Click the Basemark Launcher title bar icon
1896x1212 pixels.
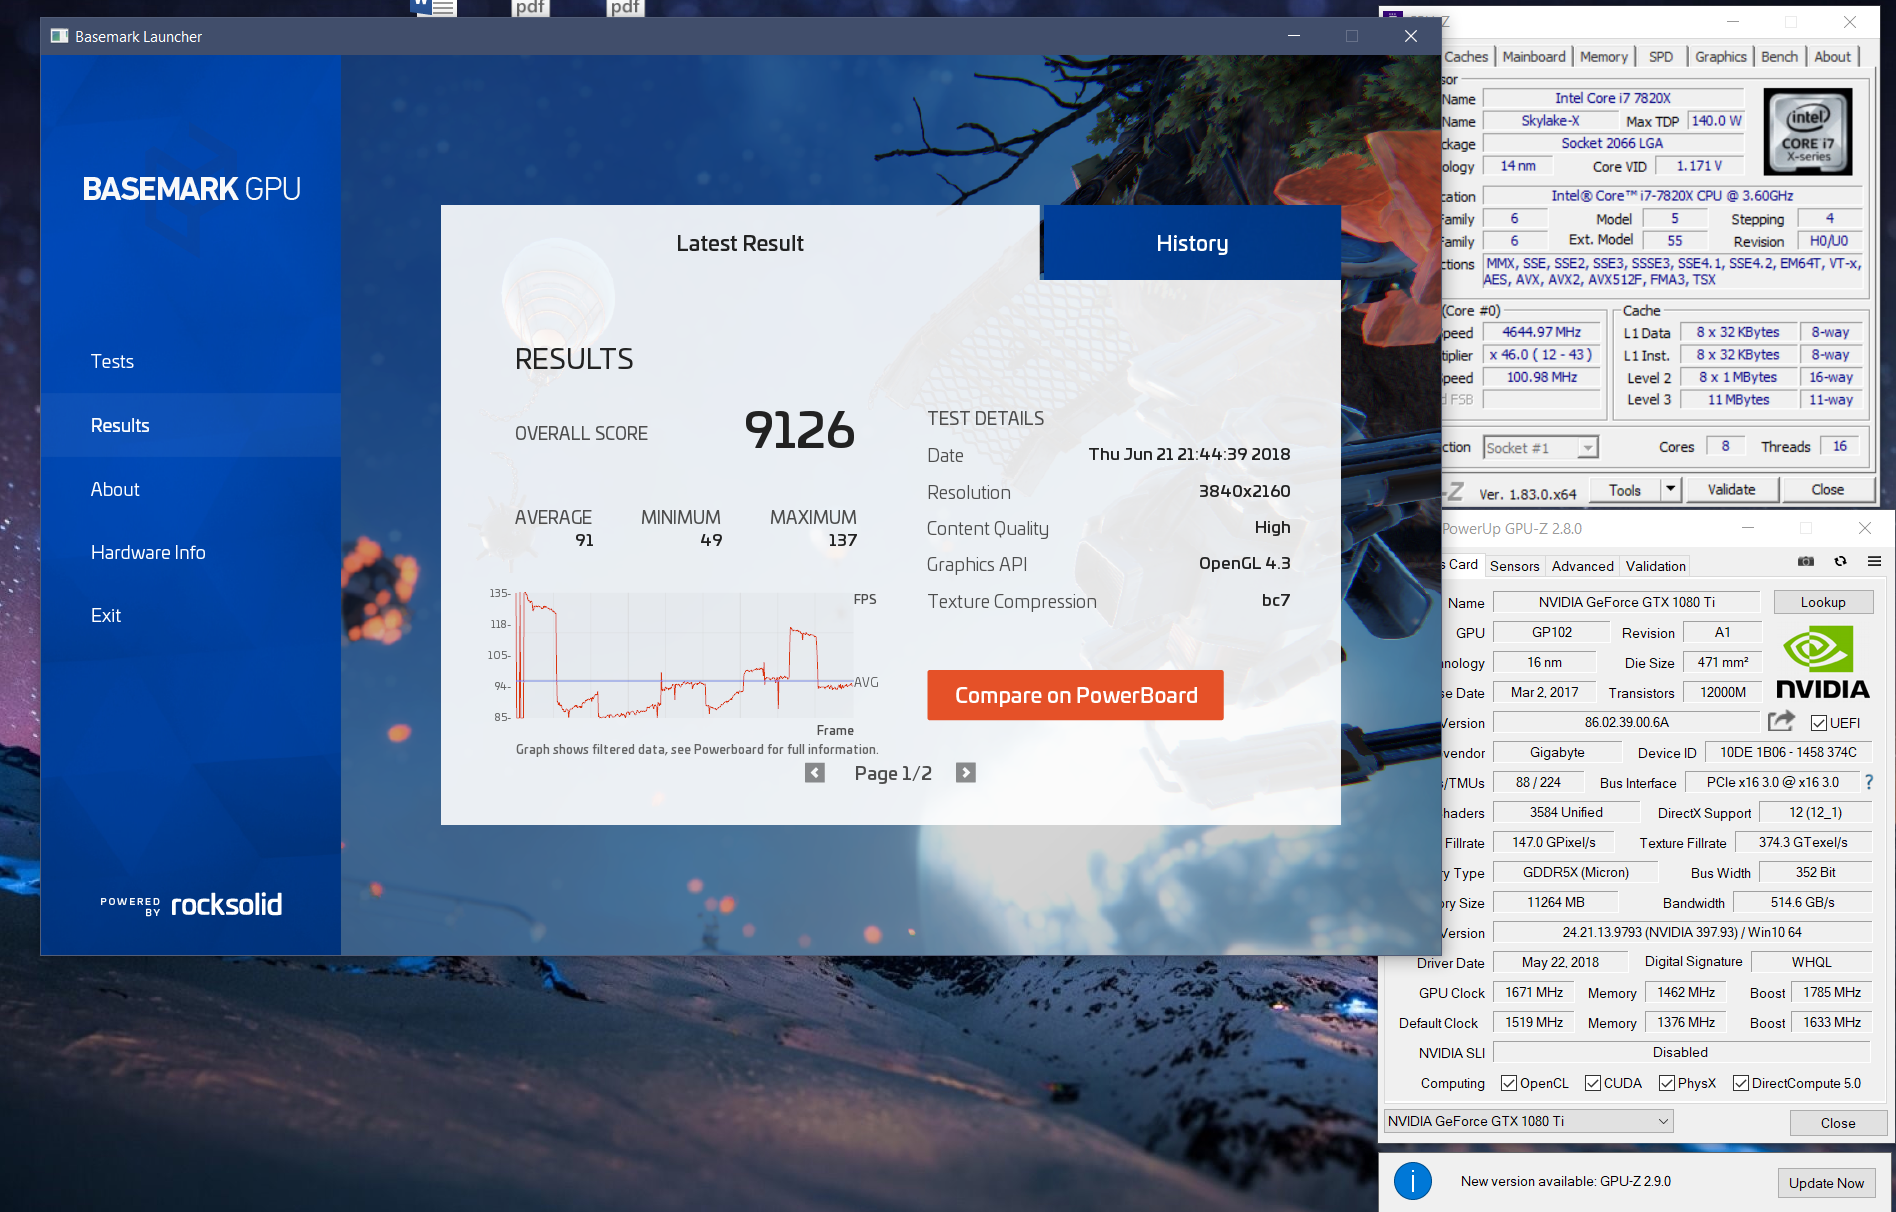coord(59,36)
